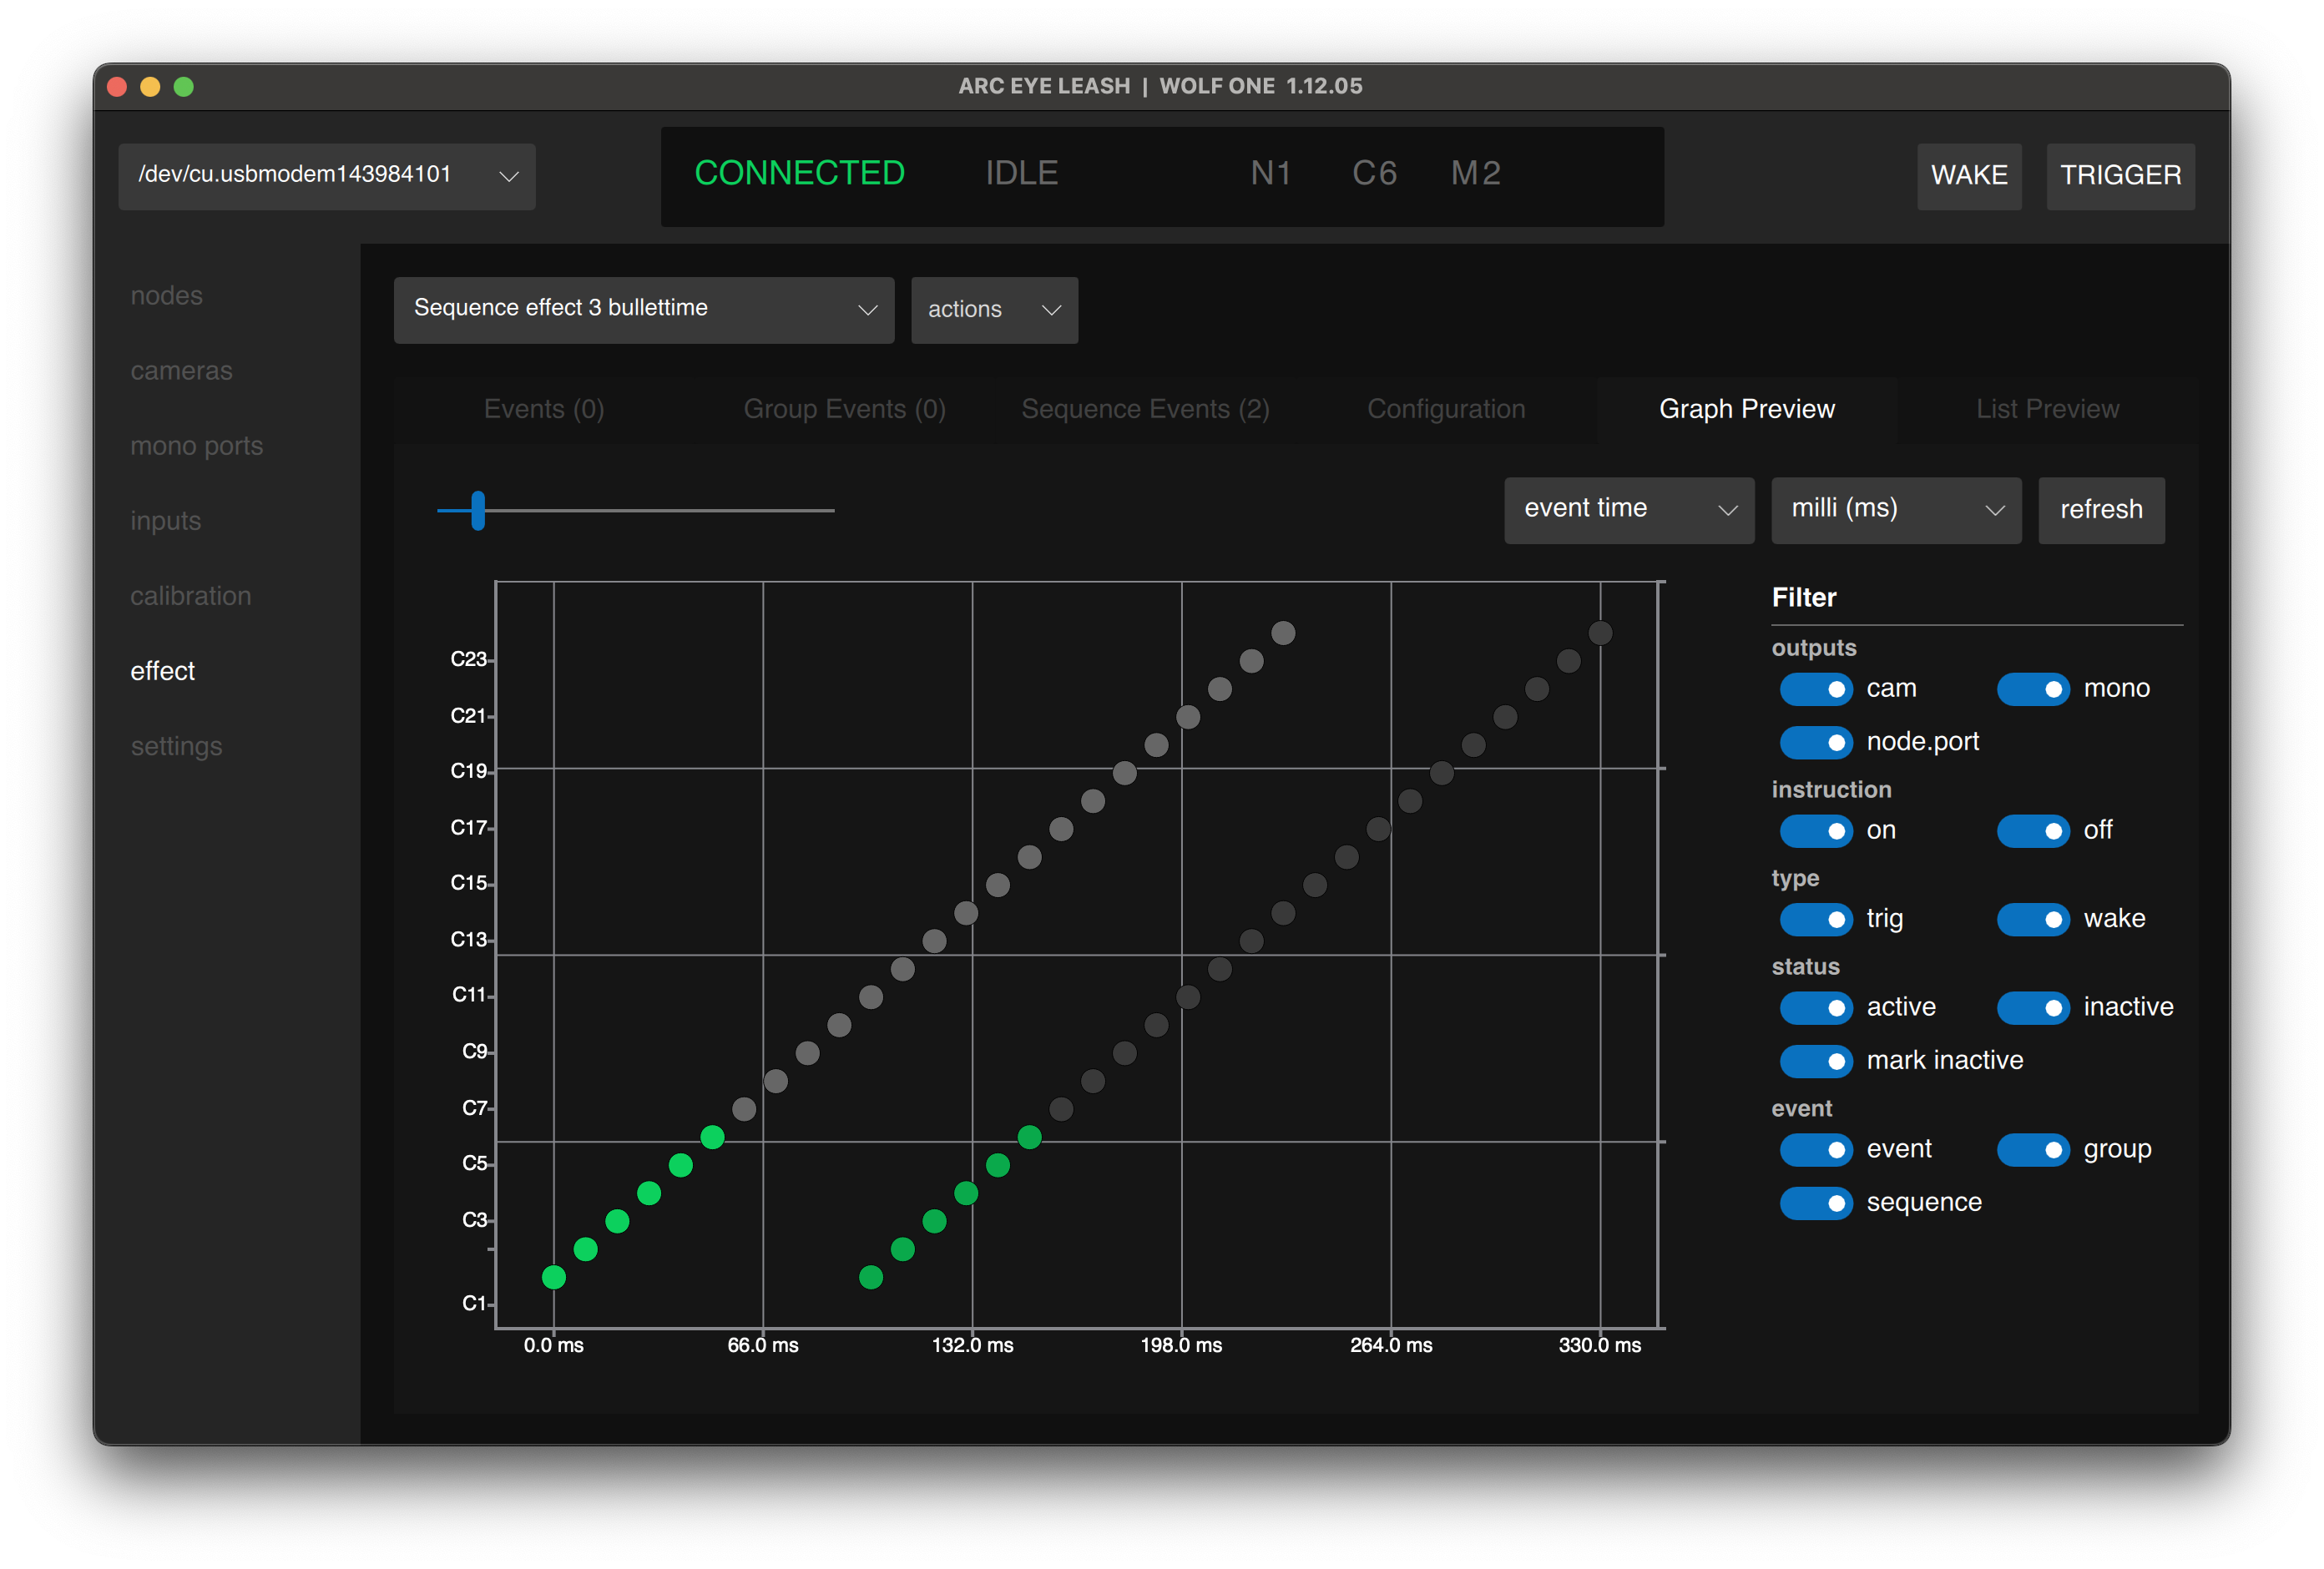Click the blue zoom slider handle
2324x1569 pixels.
click(x=478, y=510)
